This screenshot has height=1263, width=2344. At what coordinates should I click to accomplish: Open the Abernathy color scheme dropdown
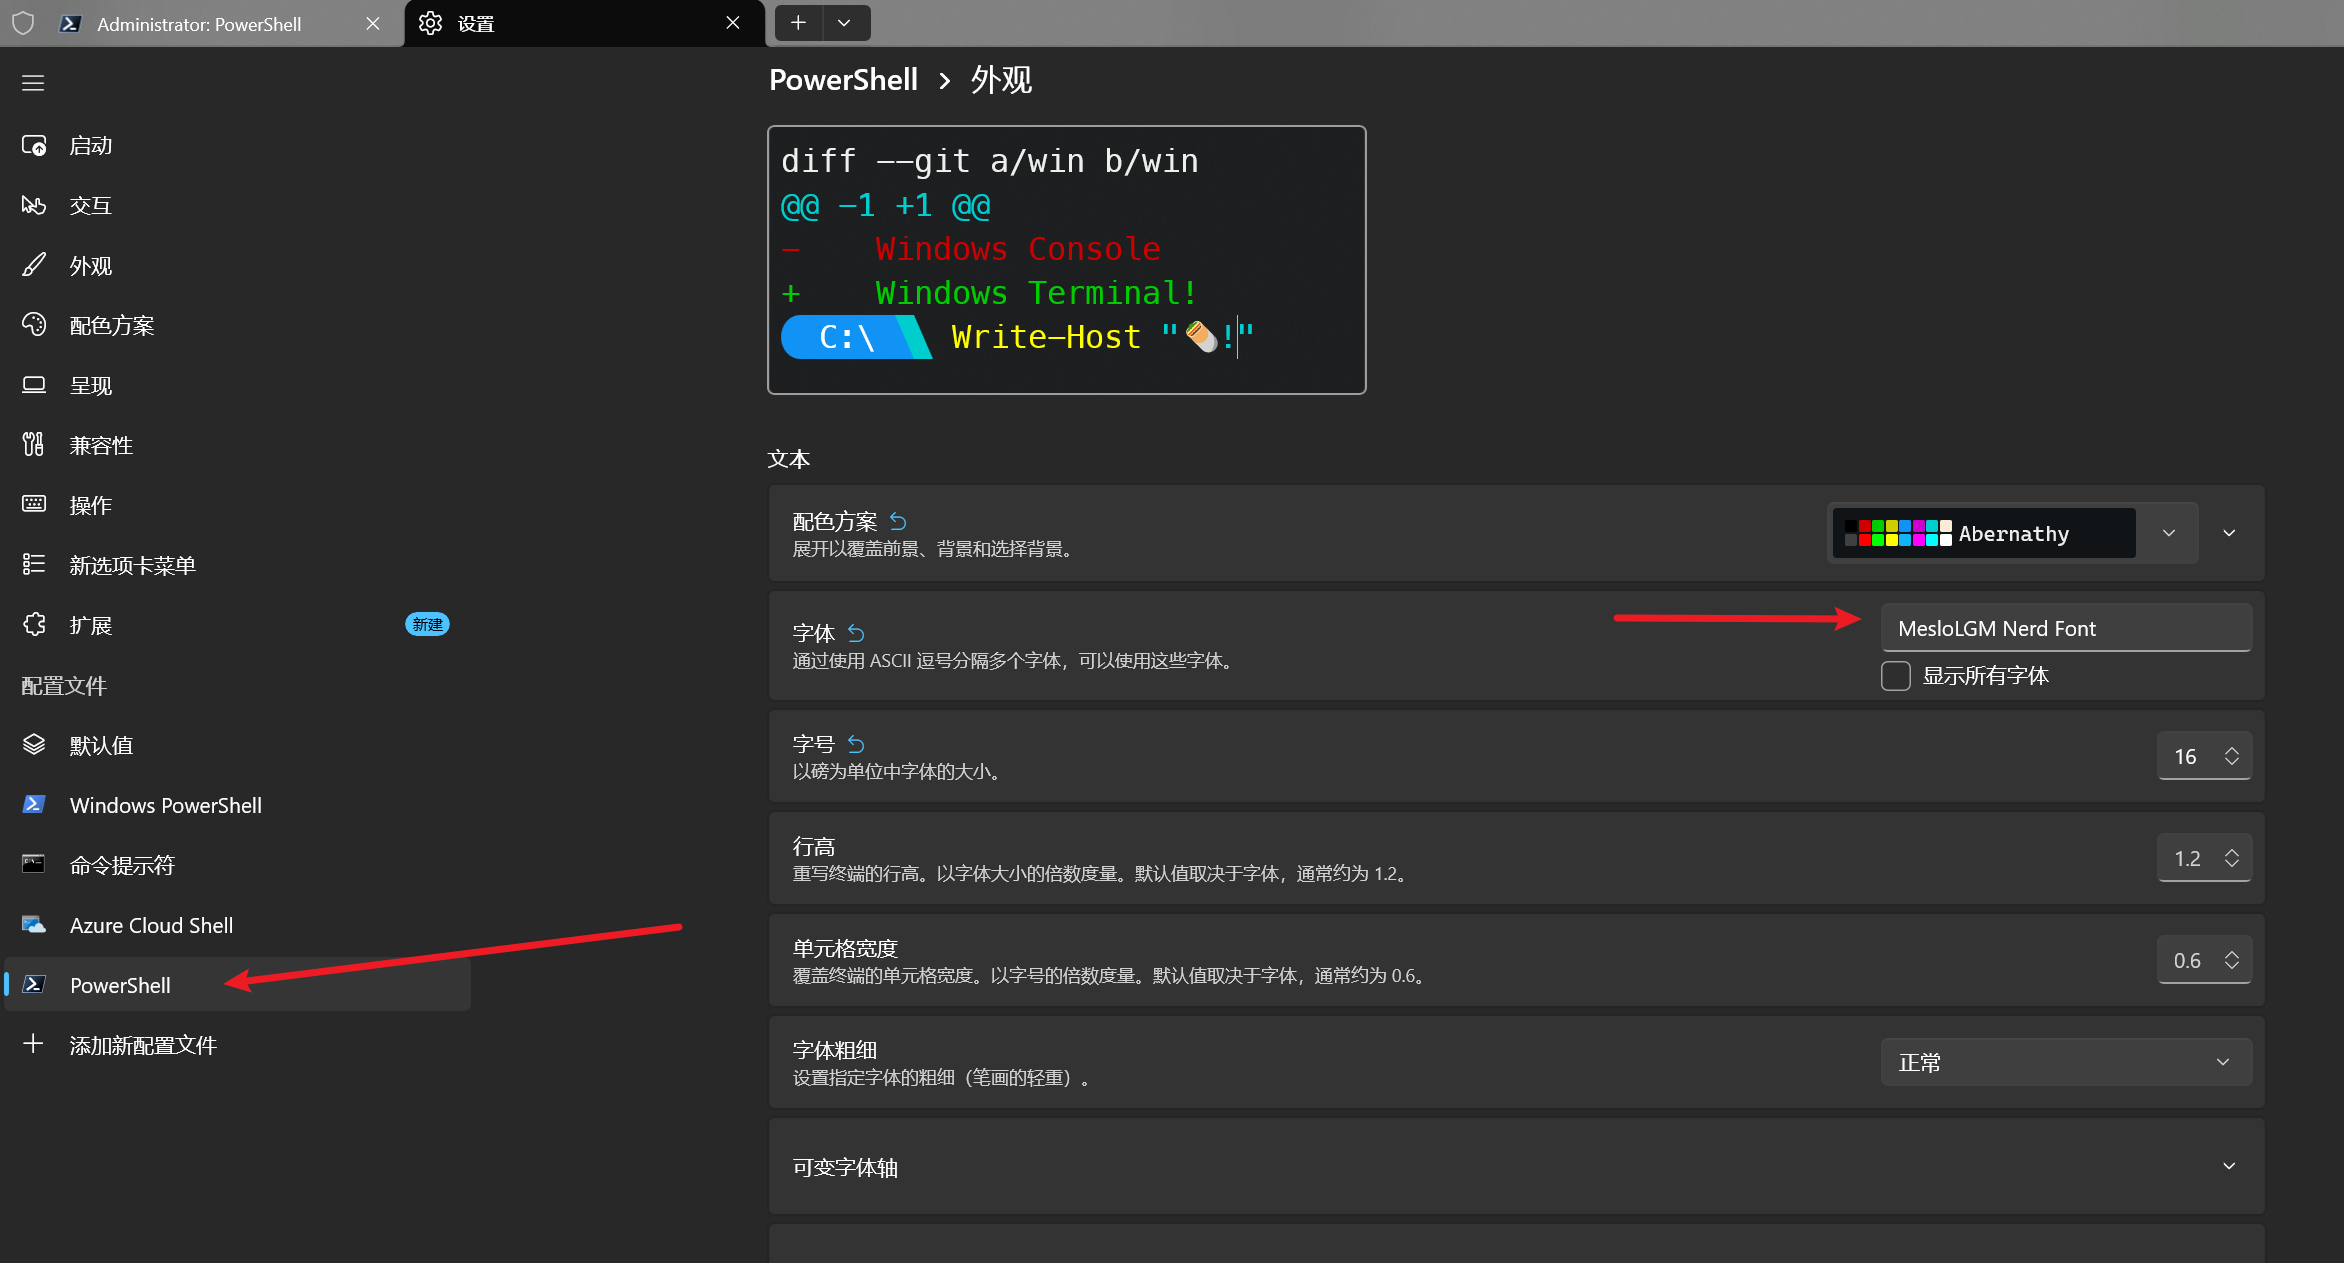[x=2012, y=533]
